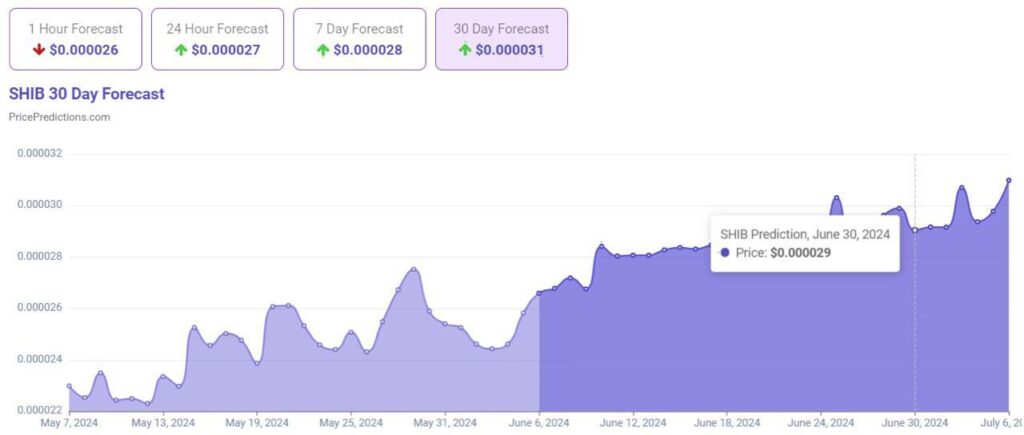The width and height of the screenshot is (1024, 435).
Task: Click the 0.000026 y-axis label
Action: tap(39, 308)
